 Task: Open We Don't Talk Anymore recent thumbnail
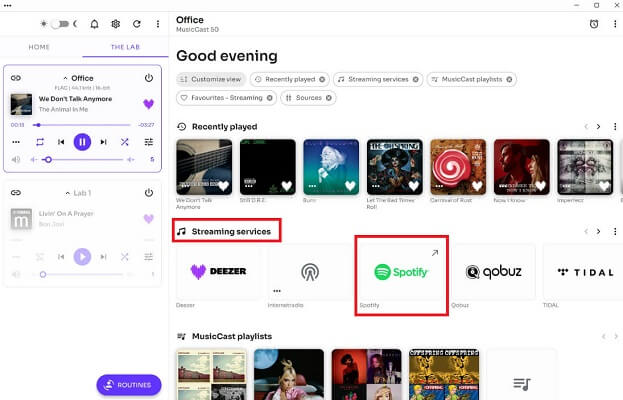204,167
